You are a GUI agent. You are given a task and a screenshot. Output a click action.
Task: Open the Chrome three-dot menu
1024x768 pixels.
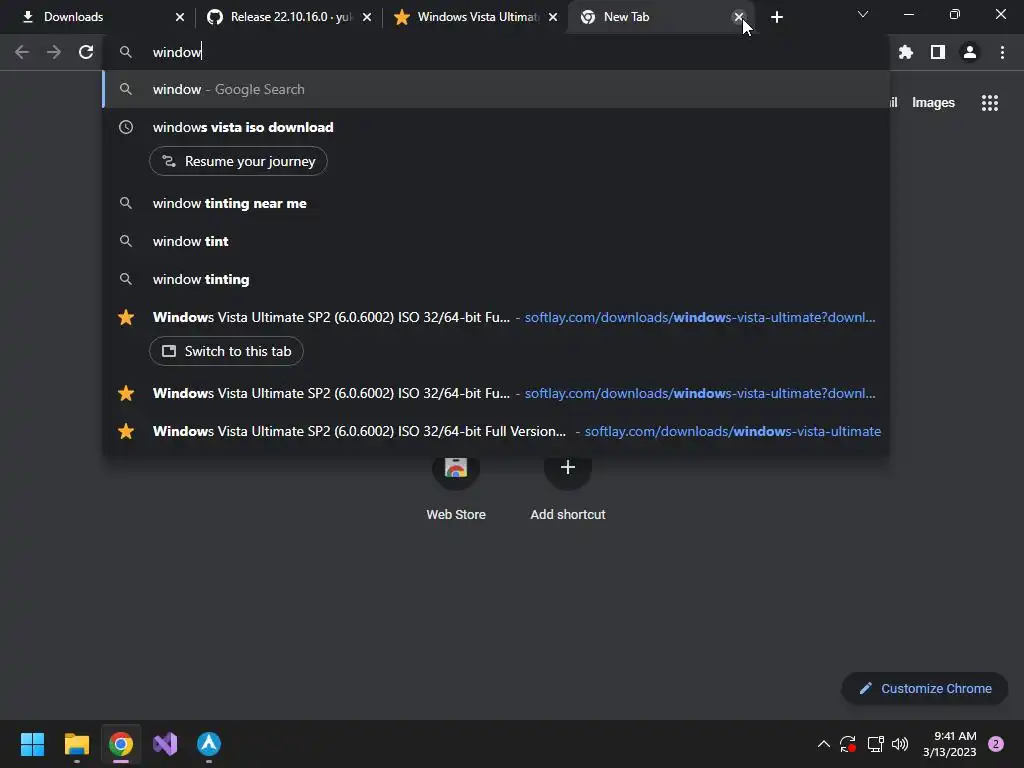[x=1002, y=52]
